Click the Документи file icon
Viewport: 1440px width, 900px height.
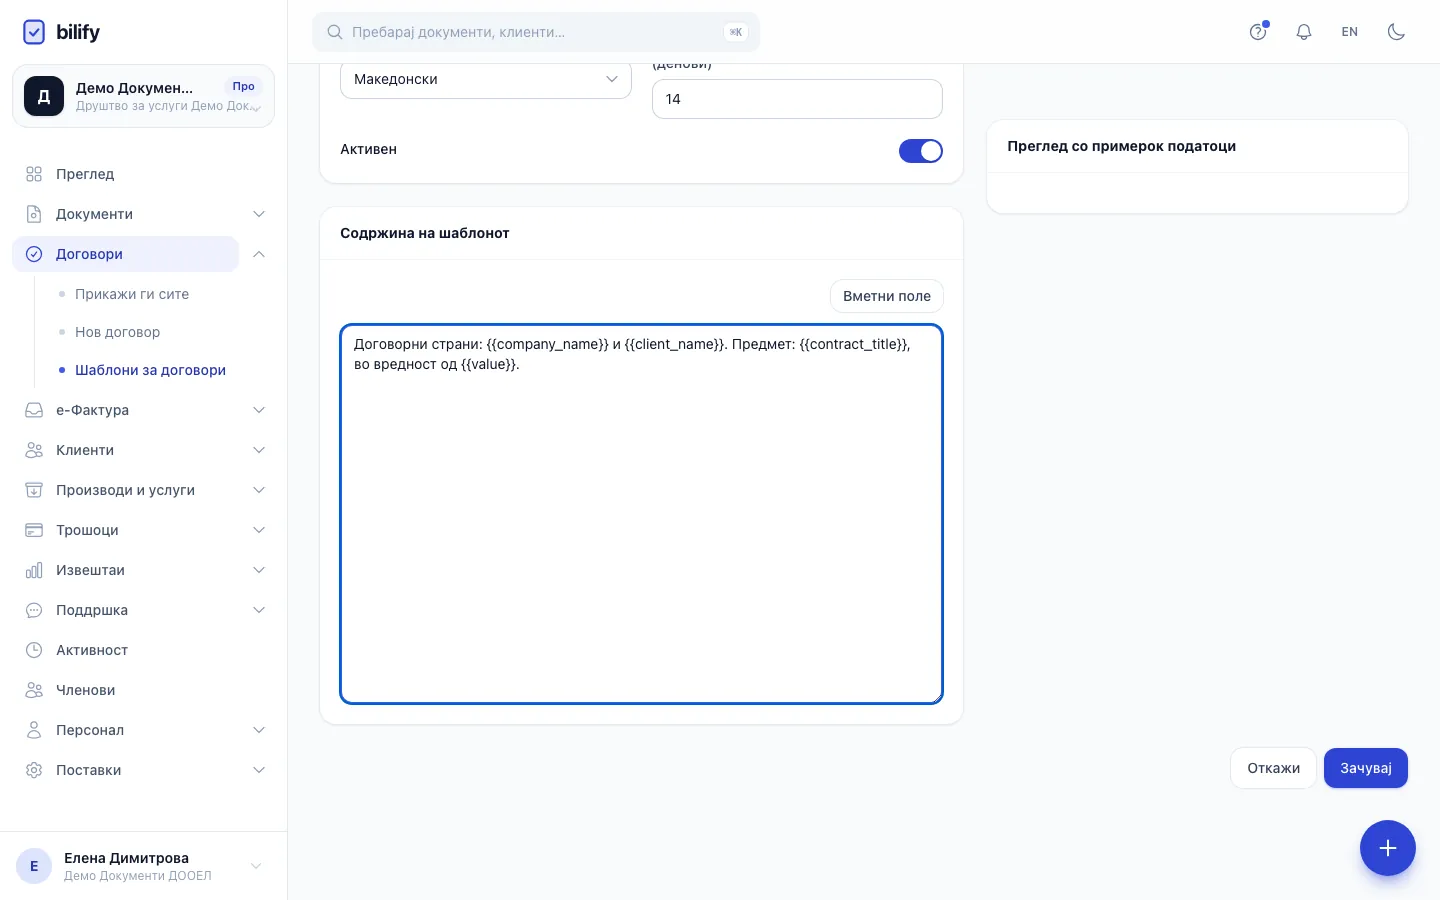tap(34, 214)
